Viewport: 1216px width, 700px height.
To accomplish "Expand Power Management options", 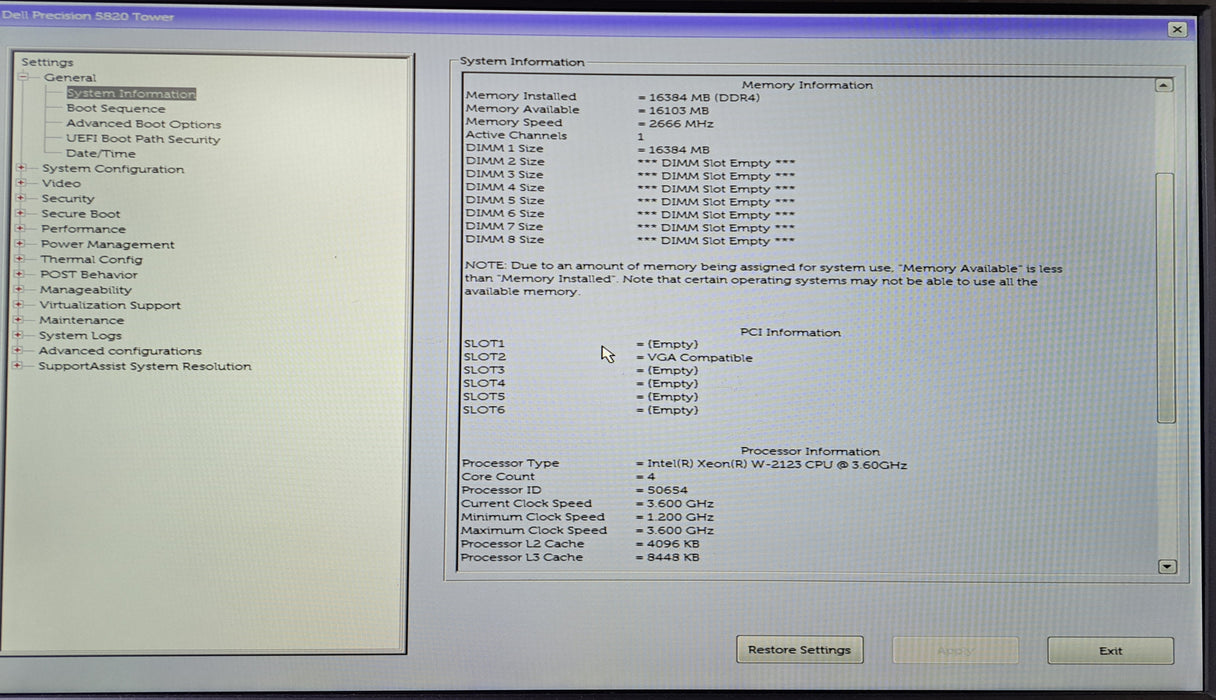I will tap(22, 244).
